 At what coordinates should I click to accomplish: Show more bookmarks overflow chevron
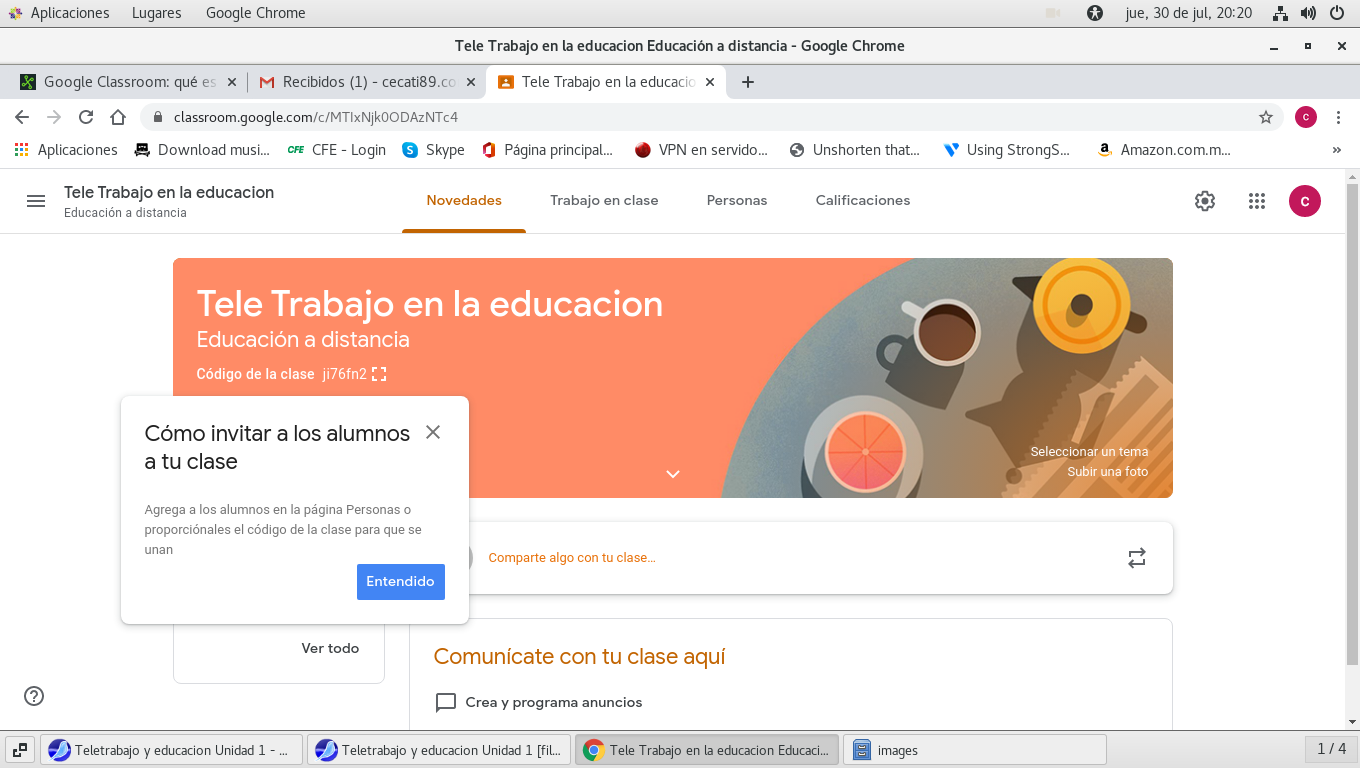point(1337,150)
